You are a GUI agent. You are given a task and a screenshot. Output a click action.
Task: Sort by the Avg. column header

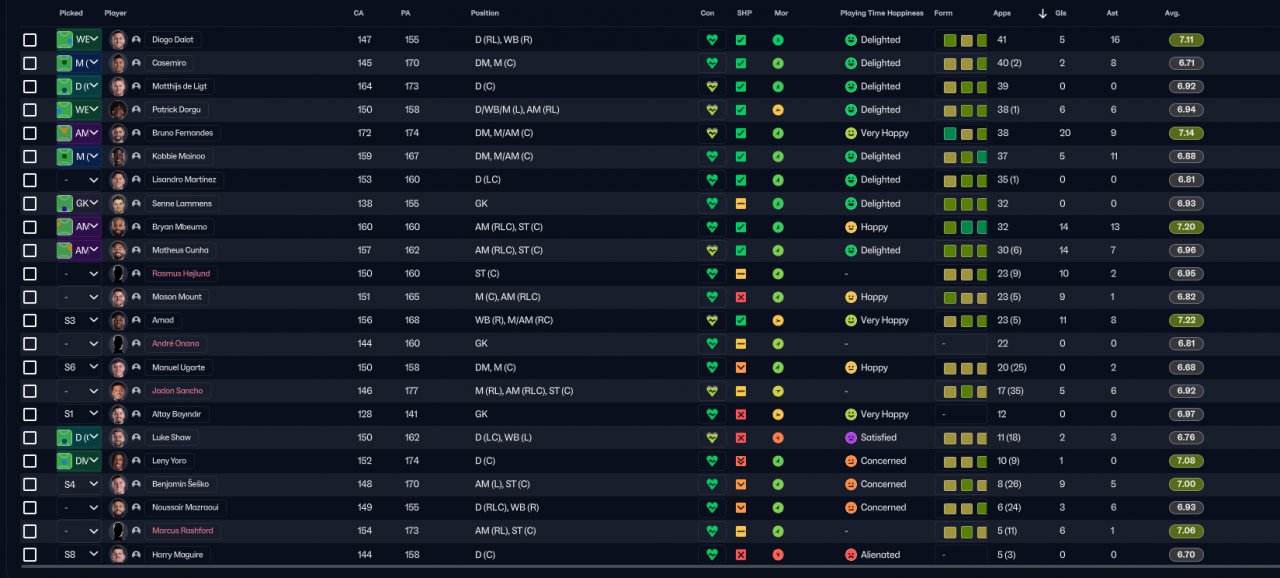click(x=1172, y=13)
